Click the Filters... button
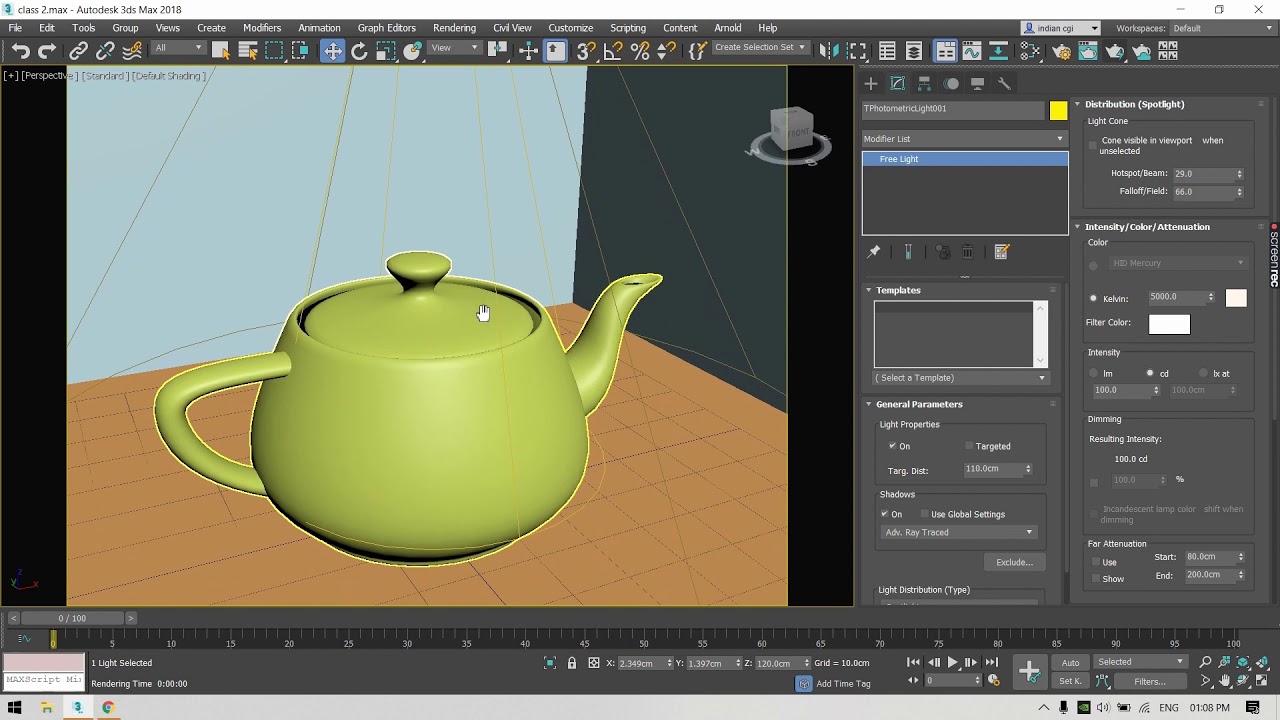1280x720 pixels. click(x=1149, y=681)
